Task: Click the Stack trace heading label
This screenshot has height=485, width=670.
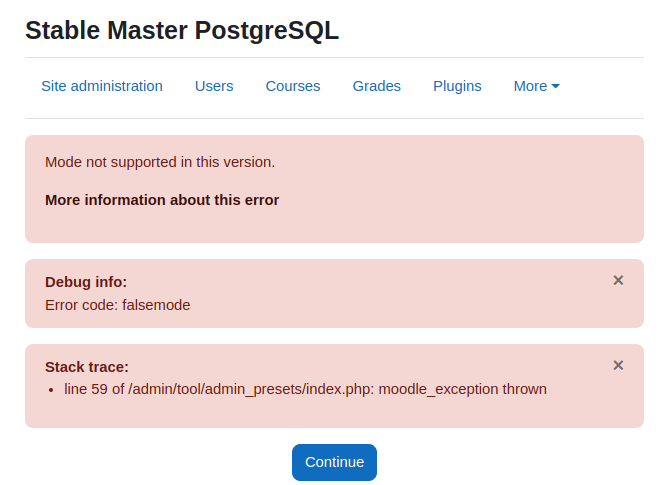Action: [x=87, y=367]
